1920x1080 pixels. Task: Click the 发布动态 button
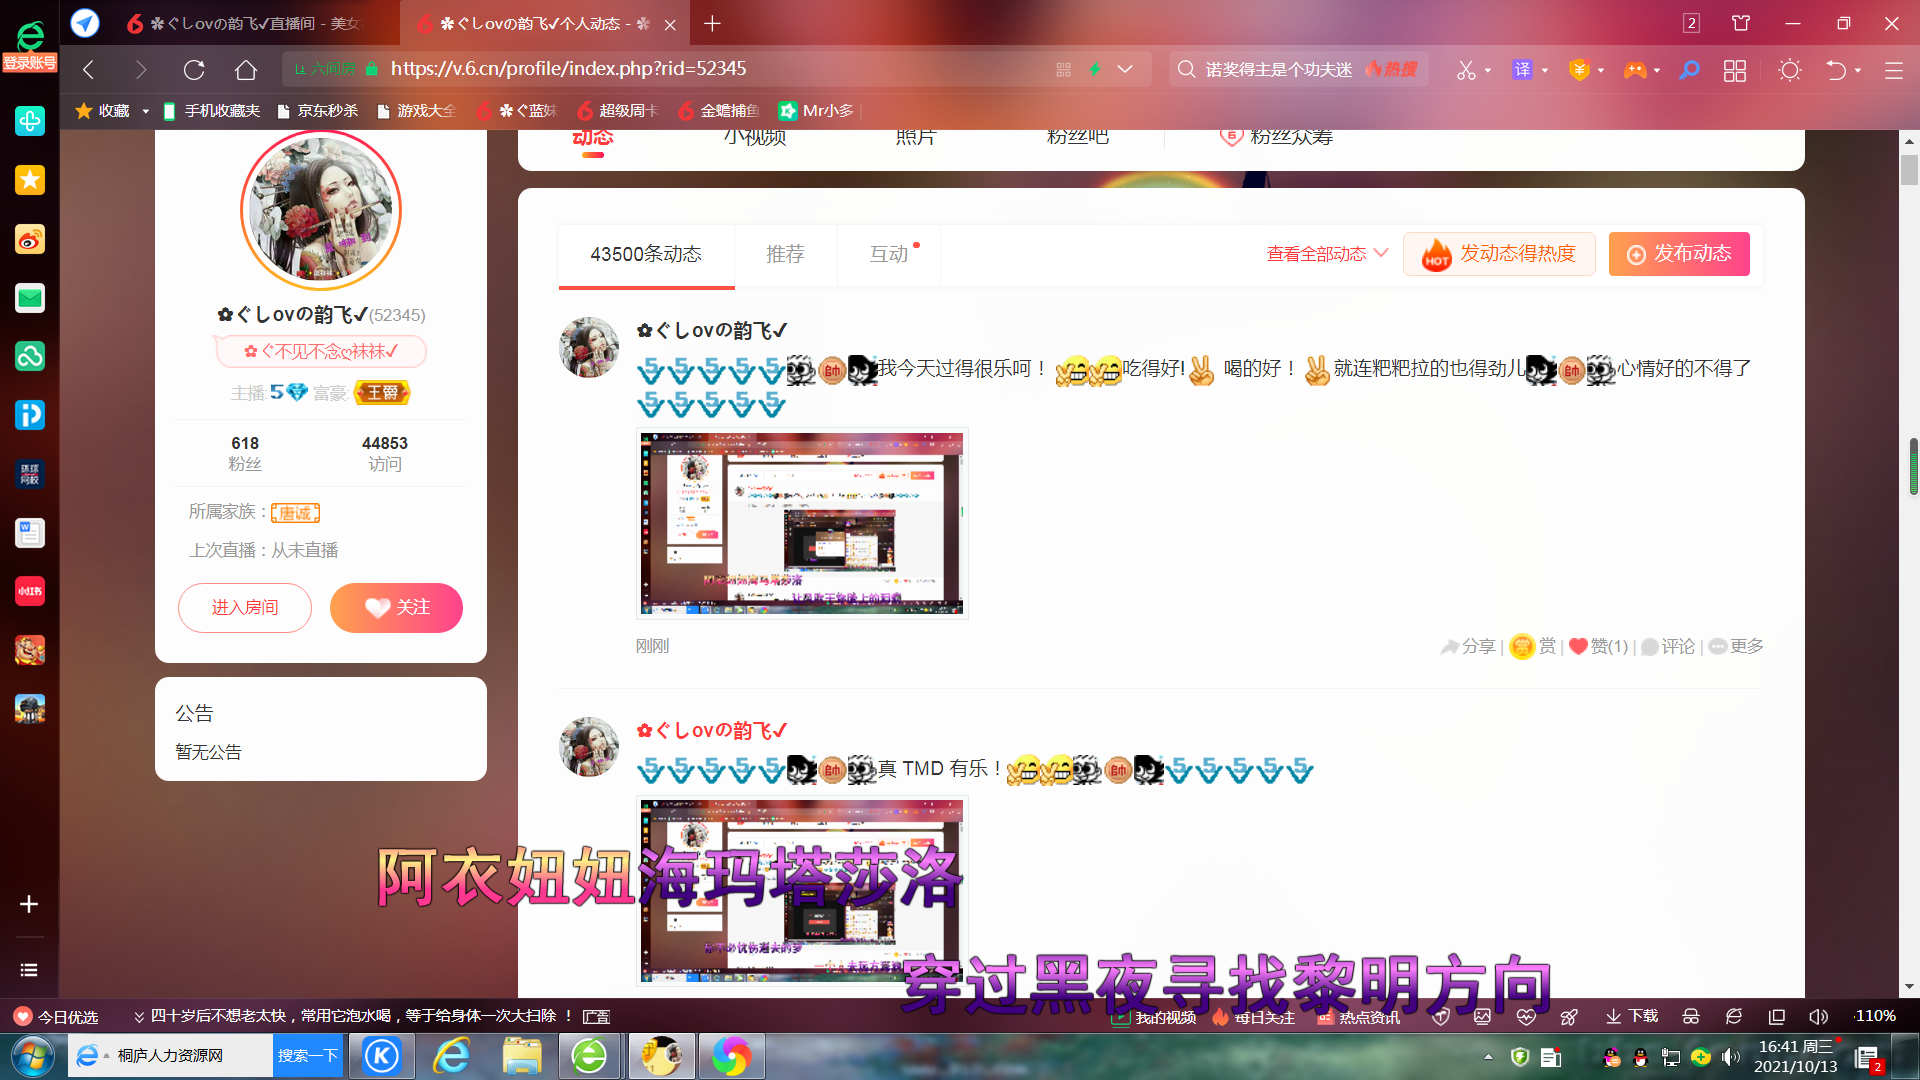(x=1679, y=254)
